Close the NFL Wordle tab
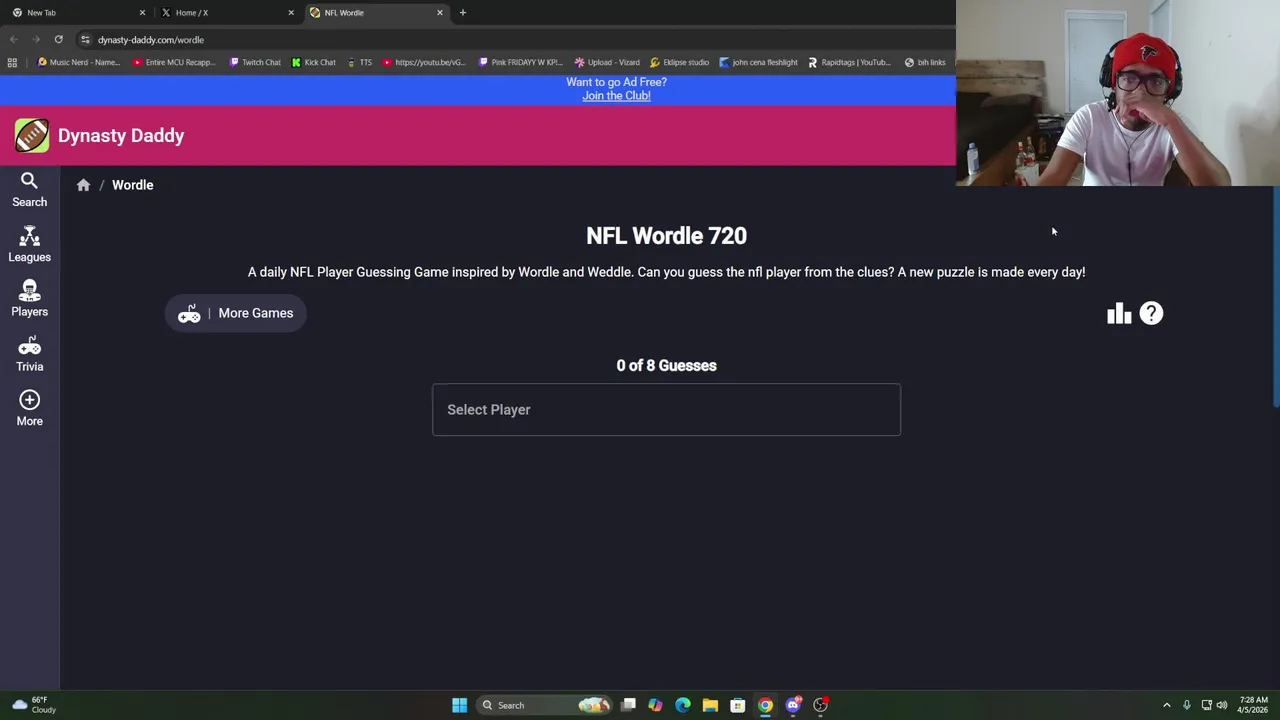1280x720 pixels. click(x=439, y=12)
